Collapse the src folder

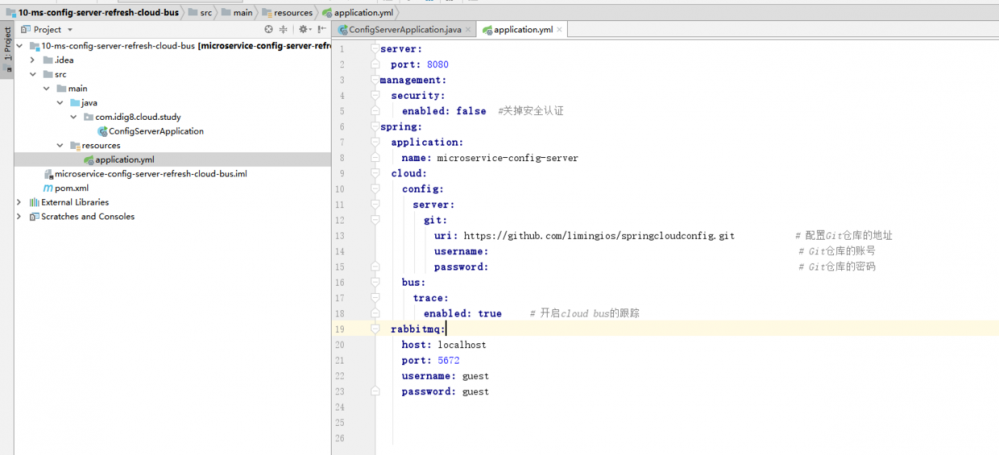click(x=33, y=74)
